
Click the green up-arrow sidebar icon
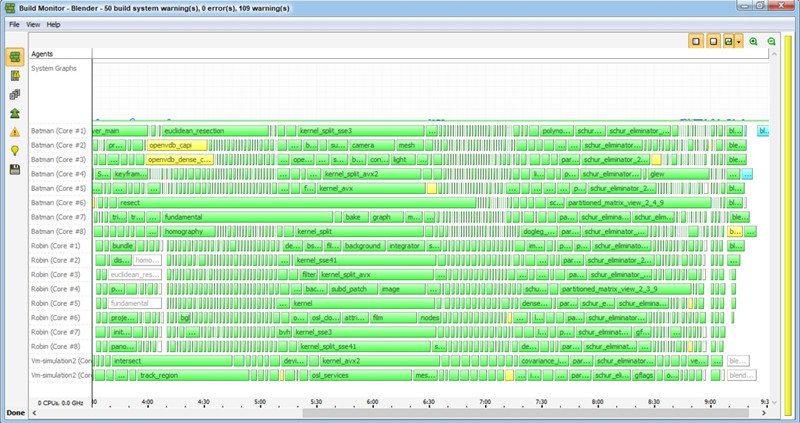14,113
